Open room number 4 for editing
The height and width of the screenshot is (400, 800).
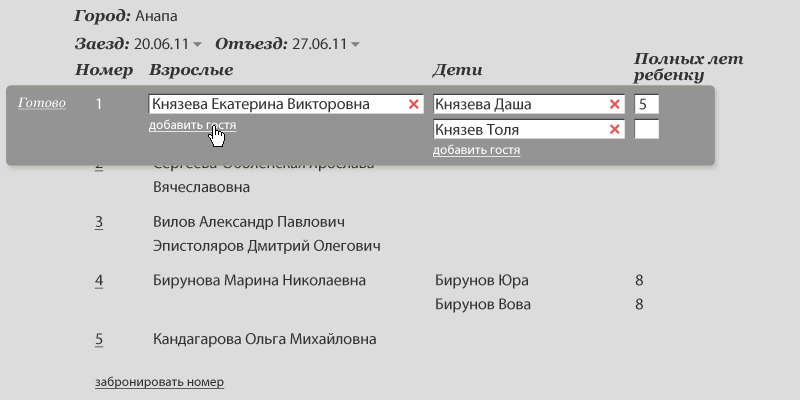[x=99, y=280]
